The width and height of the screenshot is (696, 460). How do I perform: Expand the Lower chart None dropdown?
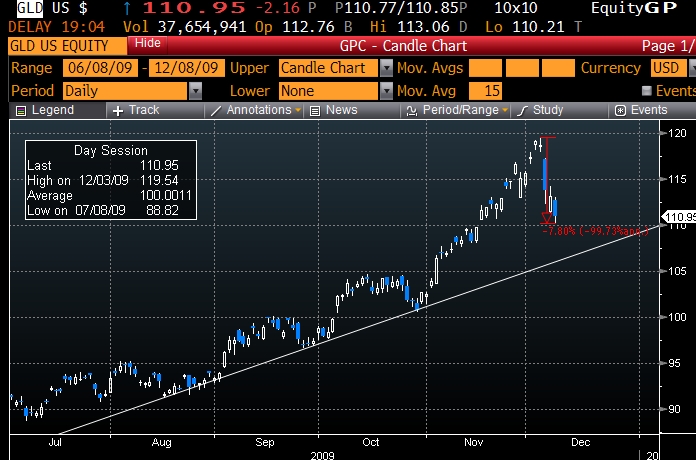386,90
